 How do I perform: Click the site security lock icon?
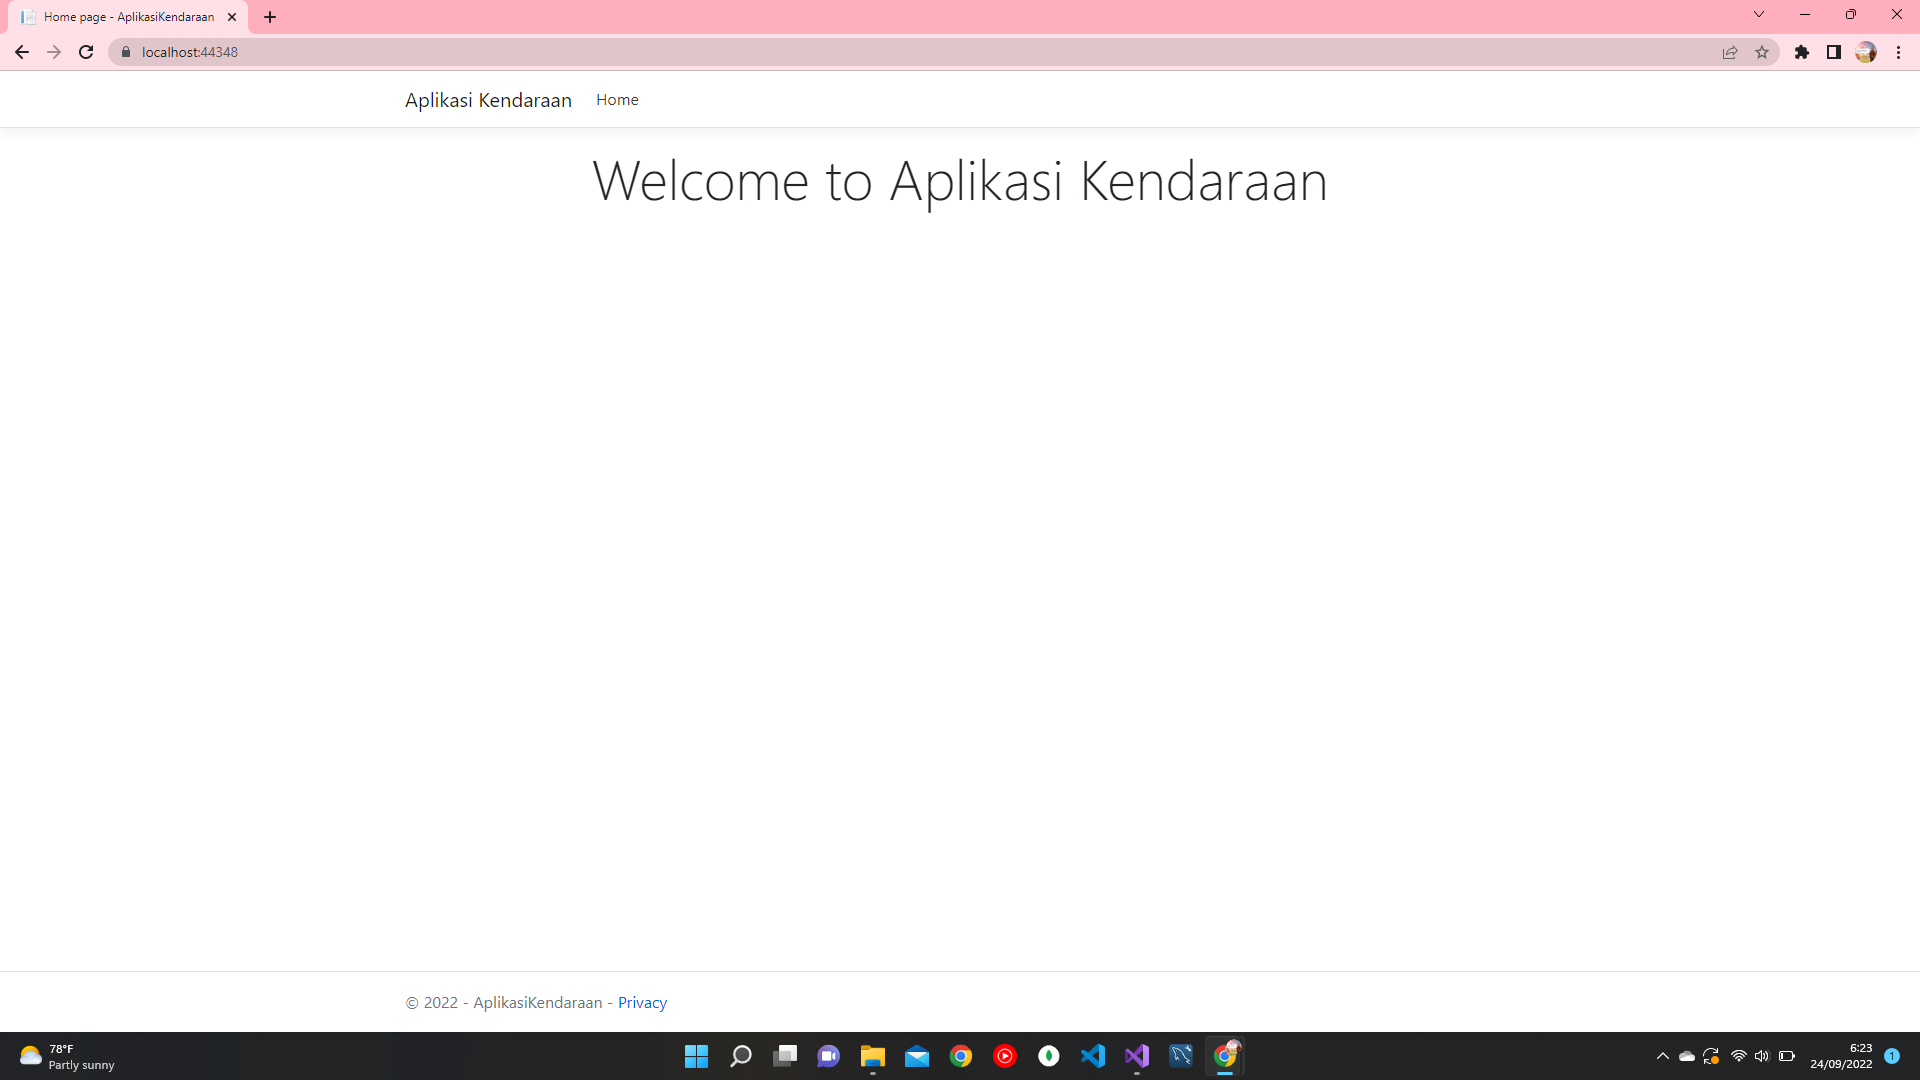126,52
